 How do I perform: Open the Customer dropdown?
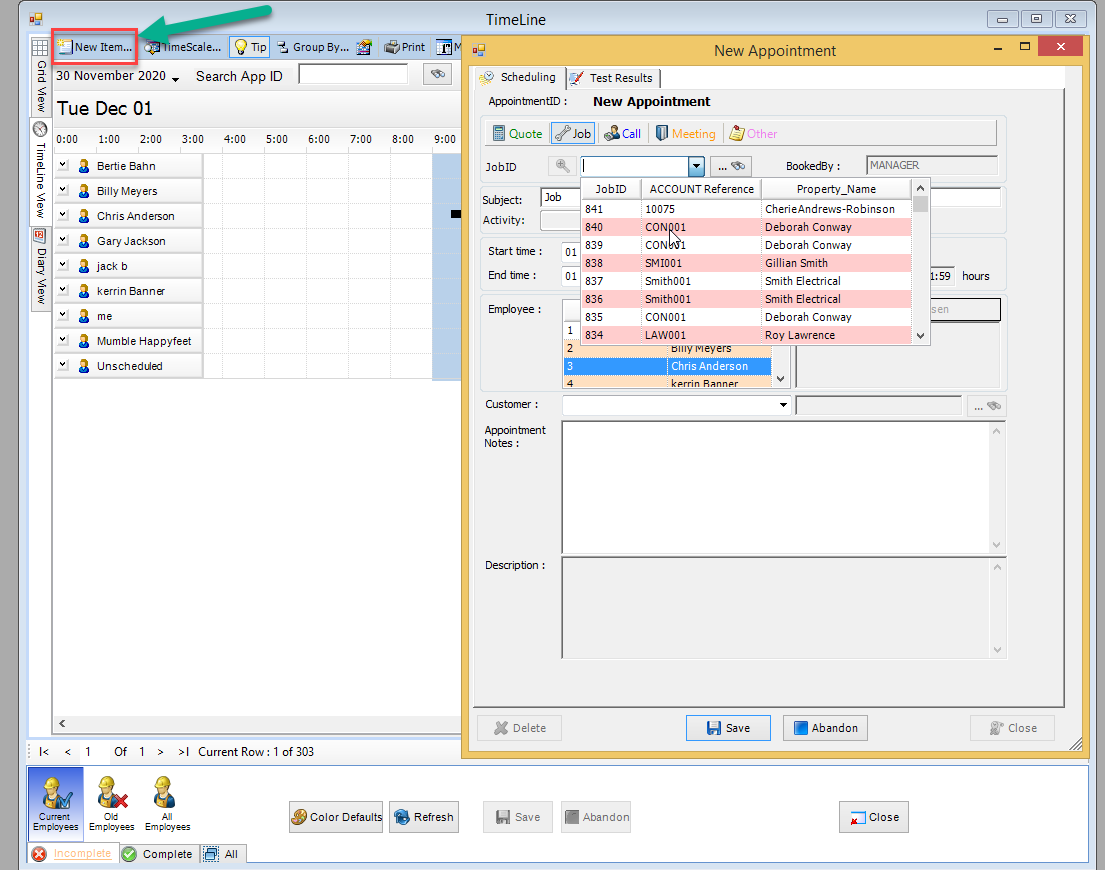(x=782, y=405)
